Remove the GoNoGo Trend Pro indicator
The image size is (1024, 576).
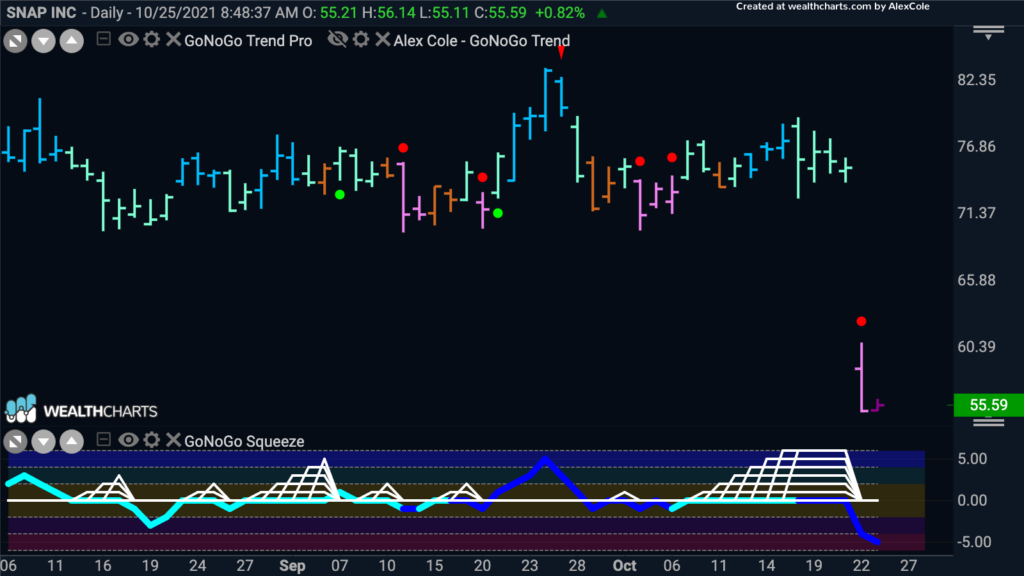[x=173, y=39]
